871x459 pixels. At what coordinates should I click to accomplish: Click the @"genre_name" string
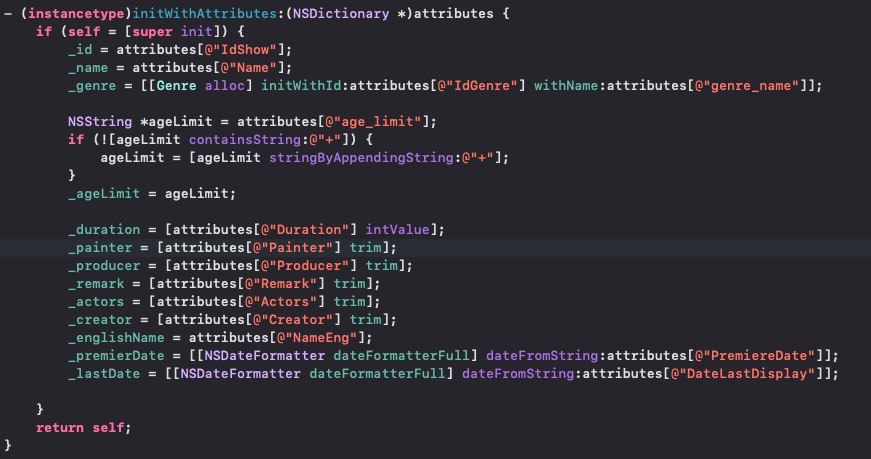click(747, 86)
